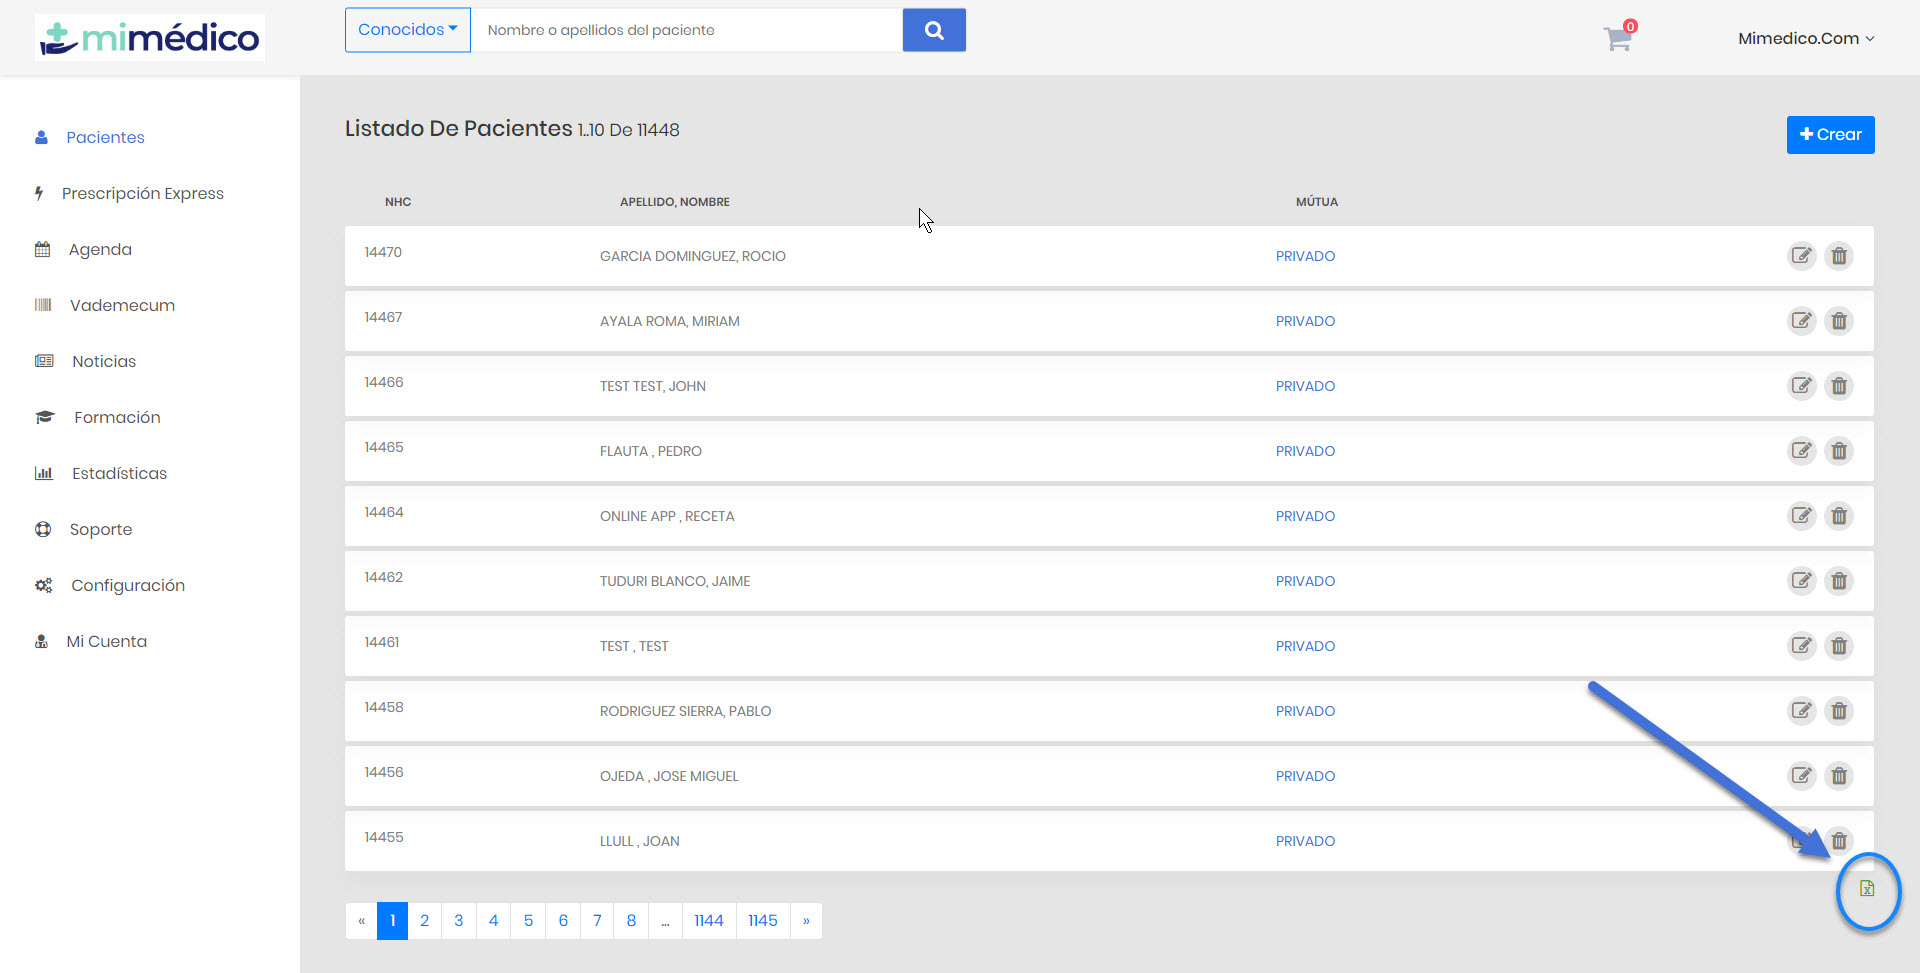The height and width of the screenshot is (973, 1920).
Task: Click the shopping cart icon
Action: coord(1617,39)
